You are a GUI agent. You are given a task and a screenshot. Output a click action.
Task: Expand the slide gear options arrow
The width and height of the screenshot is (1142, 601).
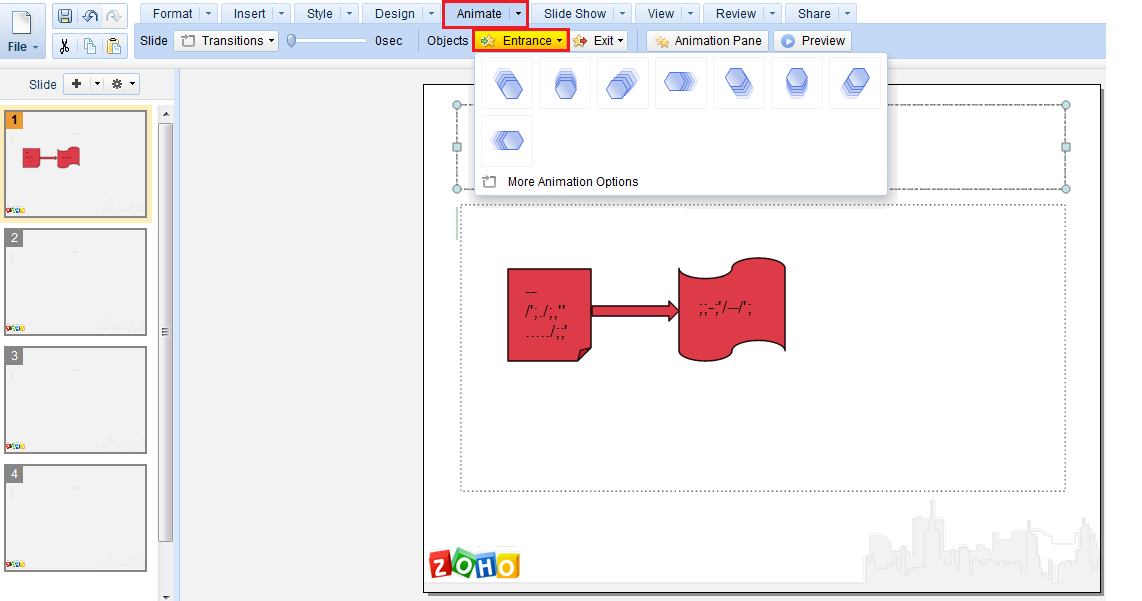[133, 84]
